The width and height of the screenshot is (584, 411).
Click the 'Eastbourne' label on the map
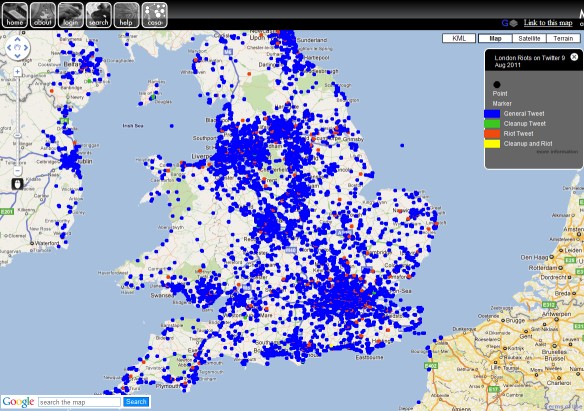(369, 357)
